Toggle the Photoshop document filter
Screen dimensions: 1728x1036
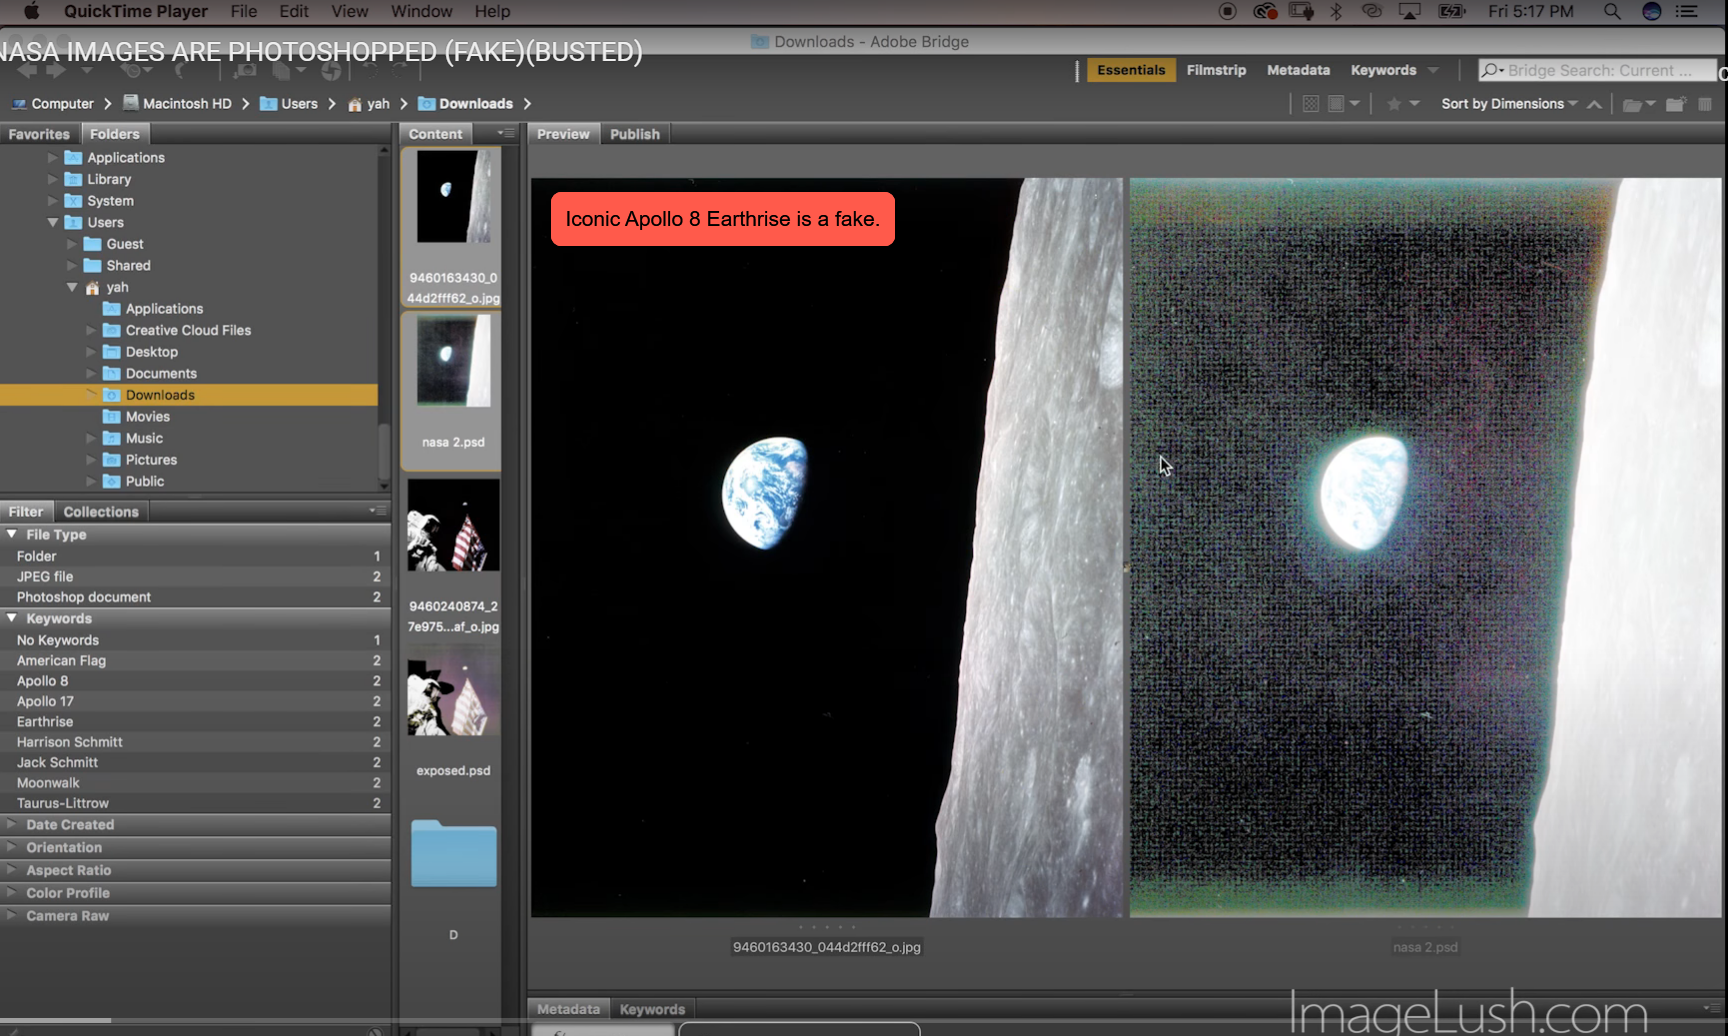pyautogui.click(x=195, y=597)
